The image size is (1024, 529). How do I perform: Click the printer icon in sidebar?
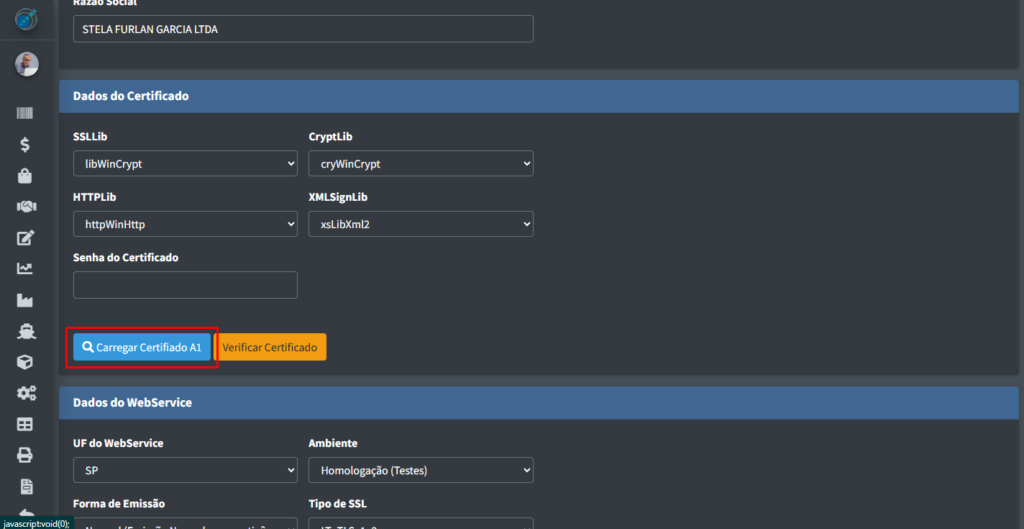[25, 455]
